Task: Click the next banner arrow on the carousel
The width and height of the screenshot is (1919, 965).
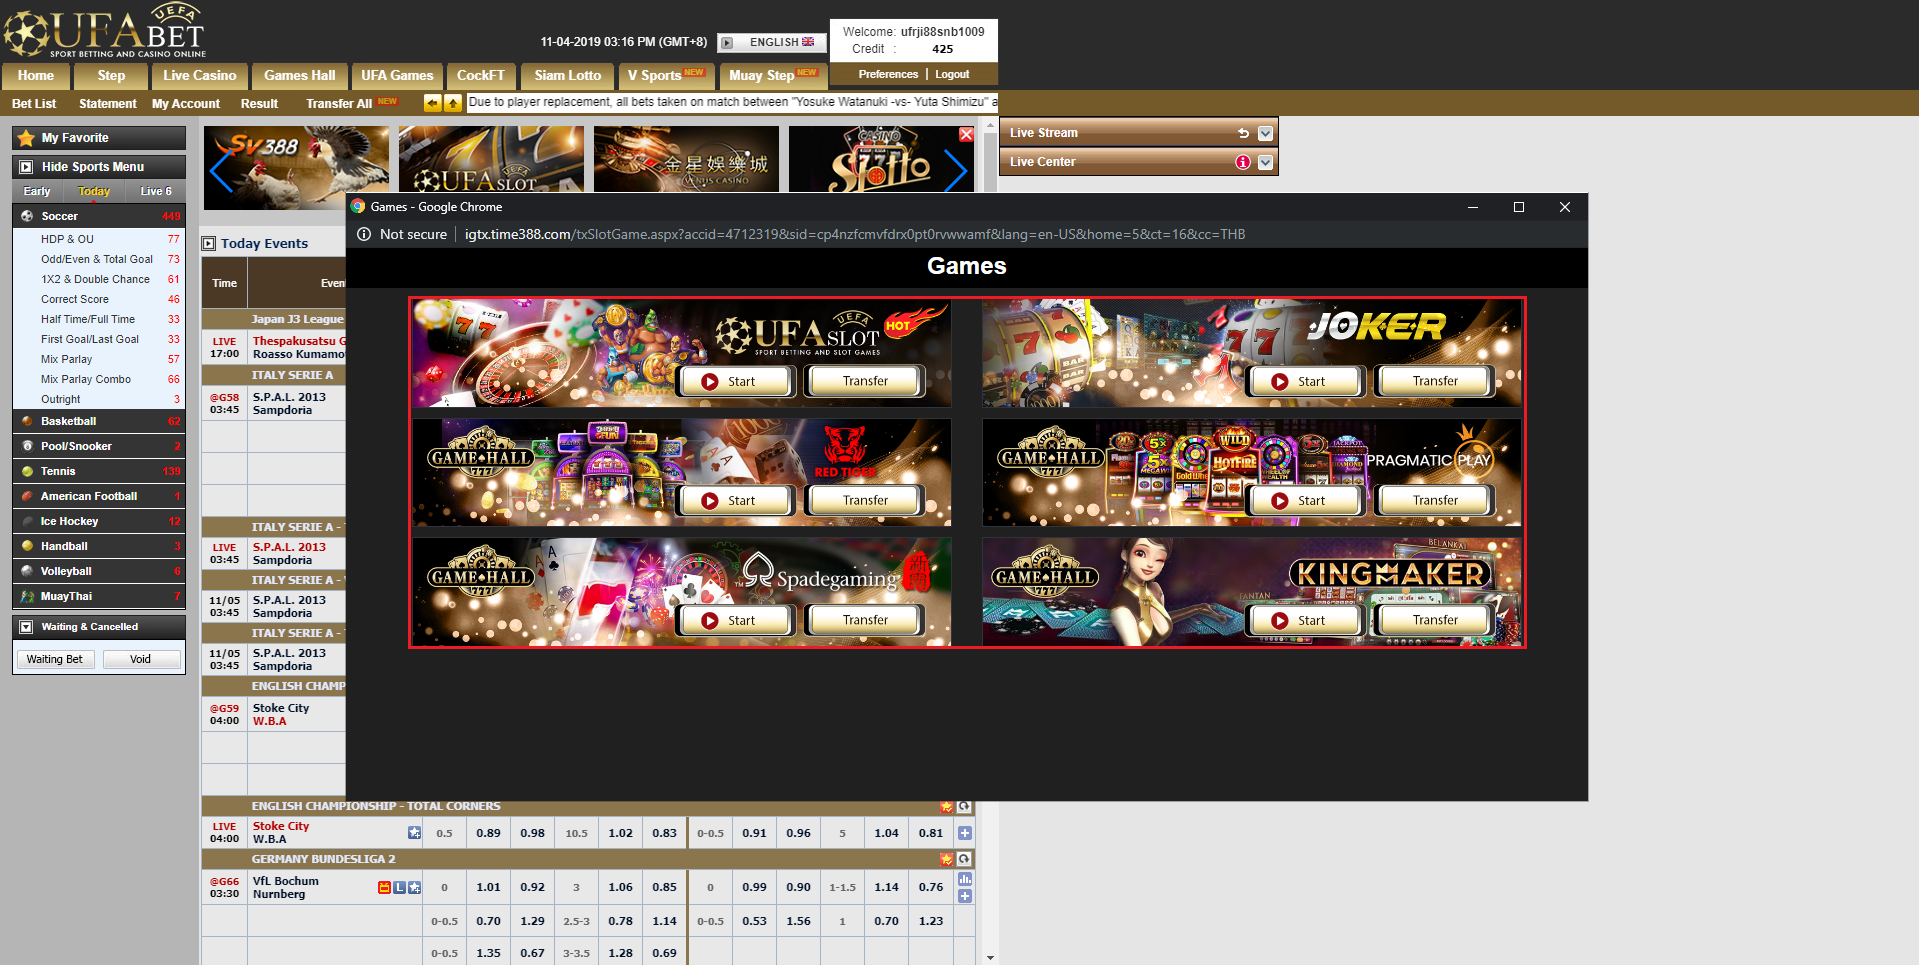Action: tap(957, 170)
